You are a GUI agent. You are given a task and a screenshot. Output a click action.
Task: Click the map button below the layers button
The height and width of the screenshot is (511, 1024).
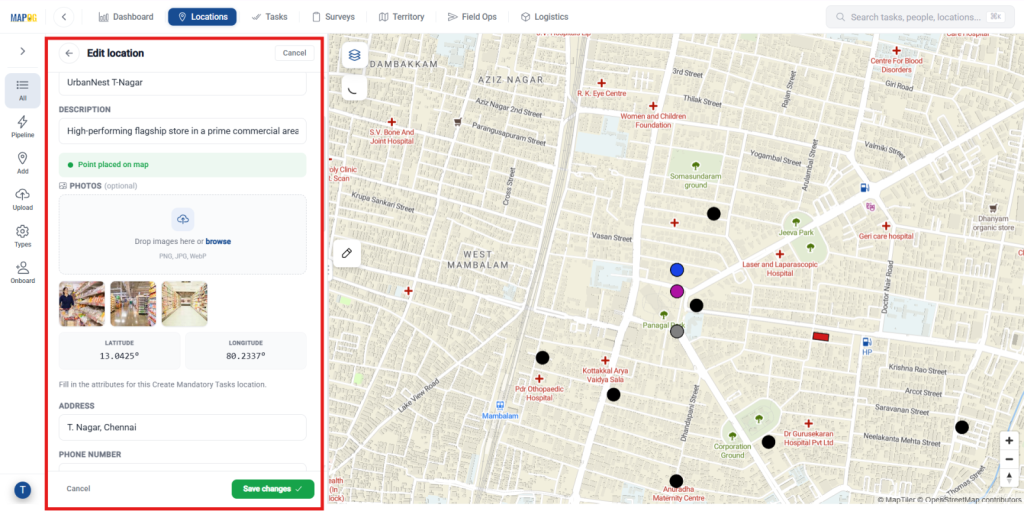(355, 87)
